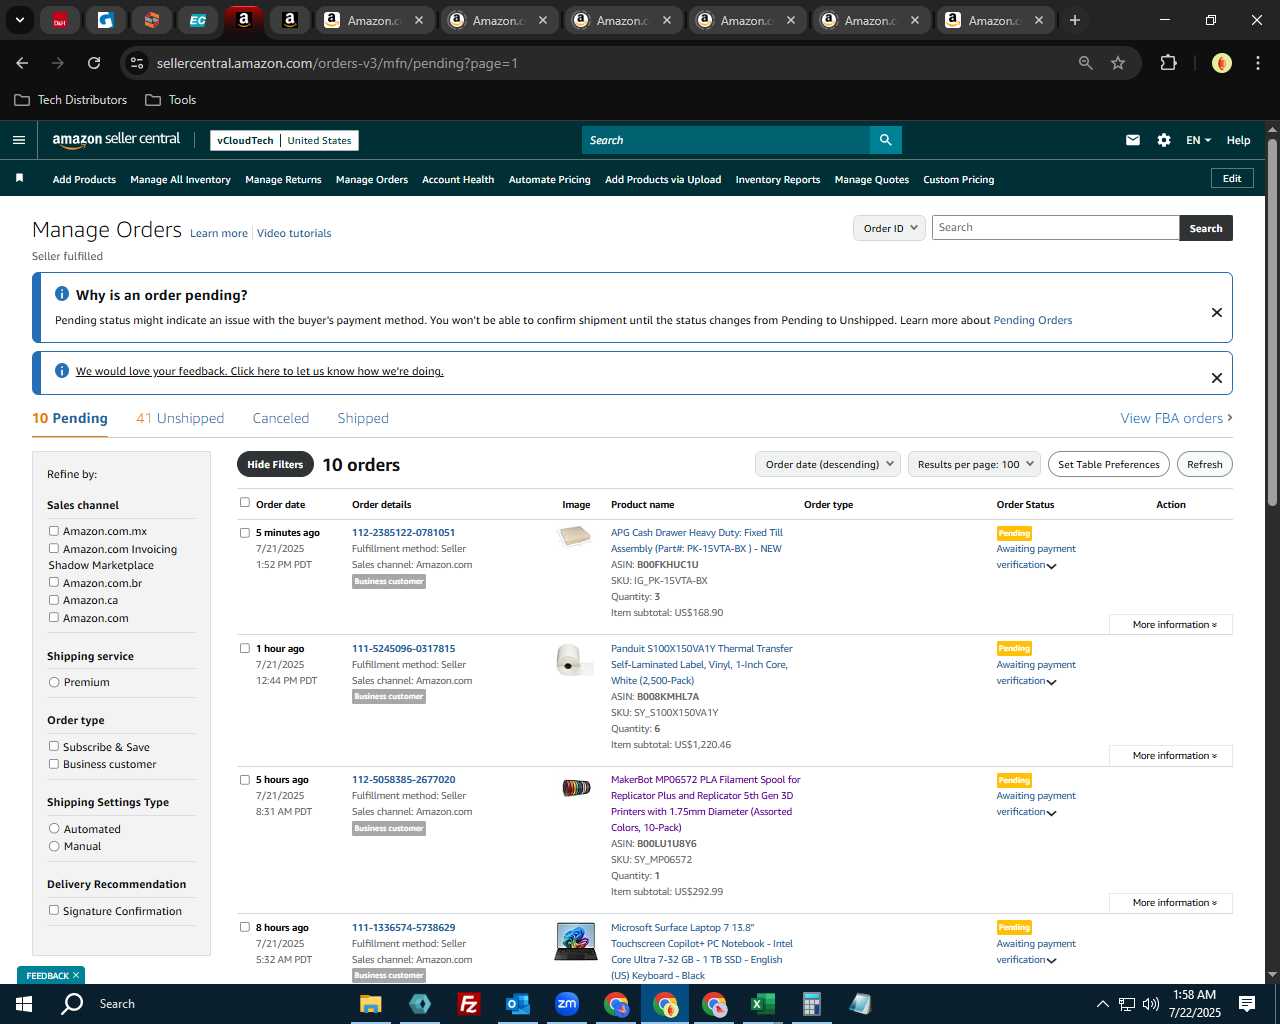Expand payment verification status for APG Cash Drawer

click(1051, 566)
